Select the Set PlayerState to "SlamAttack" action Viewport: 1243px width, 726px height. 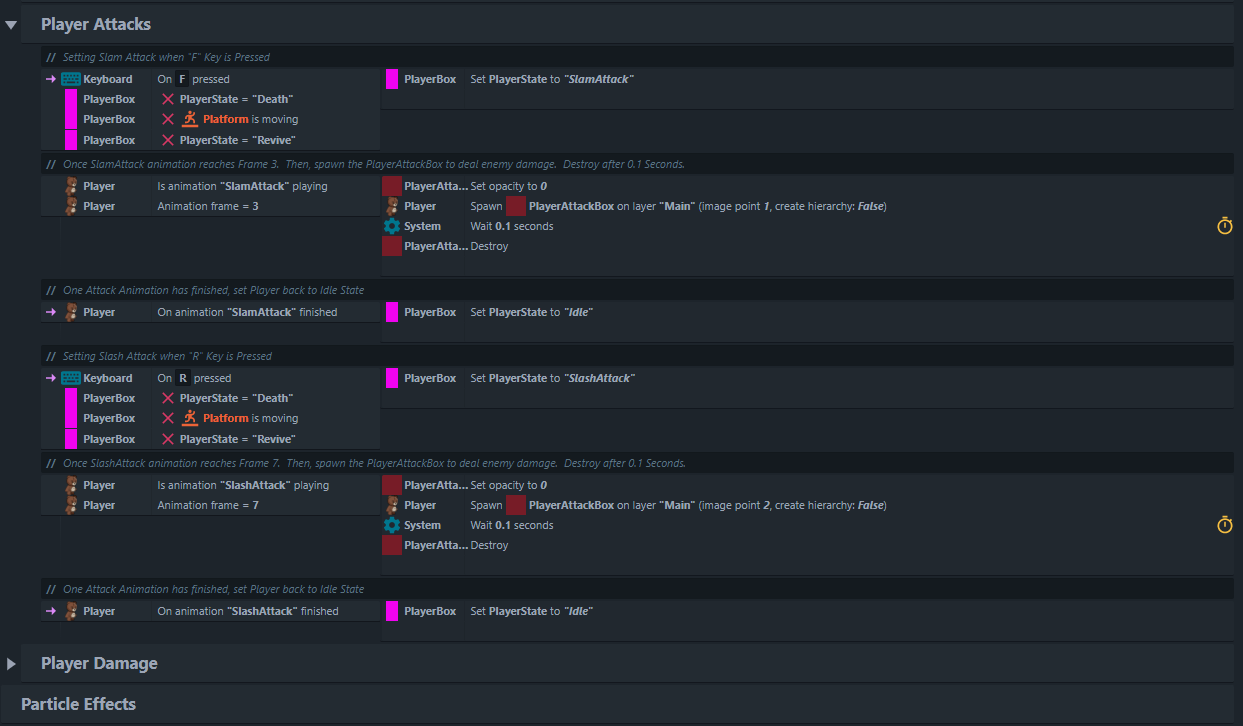click(x=552, y=79)
